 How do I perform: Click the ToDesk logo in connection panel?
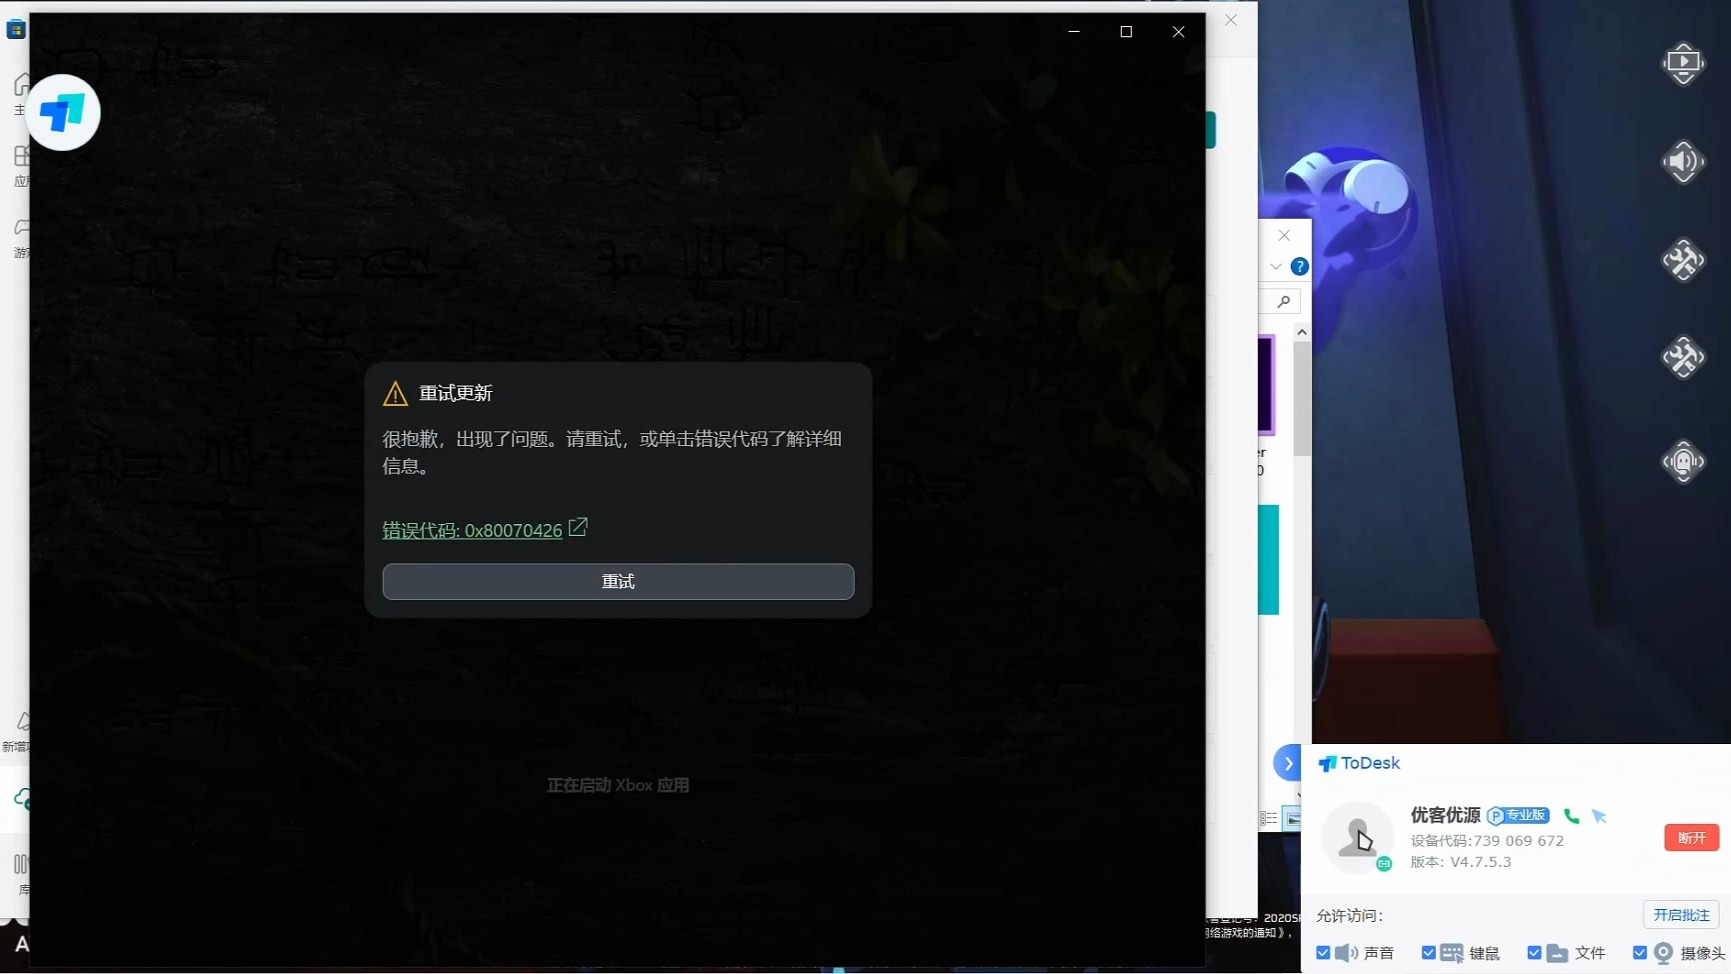(1359, 763)
